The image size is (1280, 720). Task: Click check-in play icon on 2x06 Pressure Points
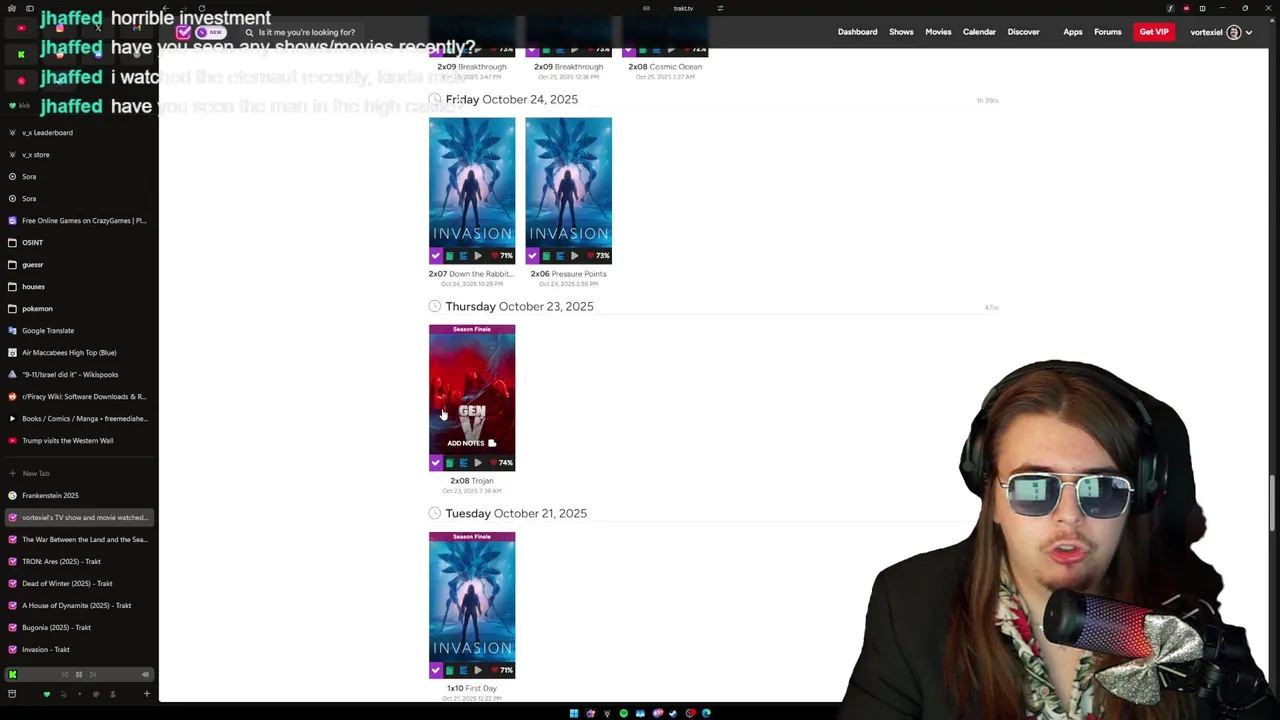tap(573, 256)
